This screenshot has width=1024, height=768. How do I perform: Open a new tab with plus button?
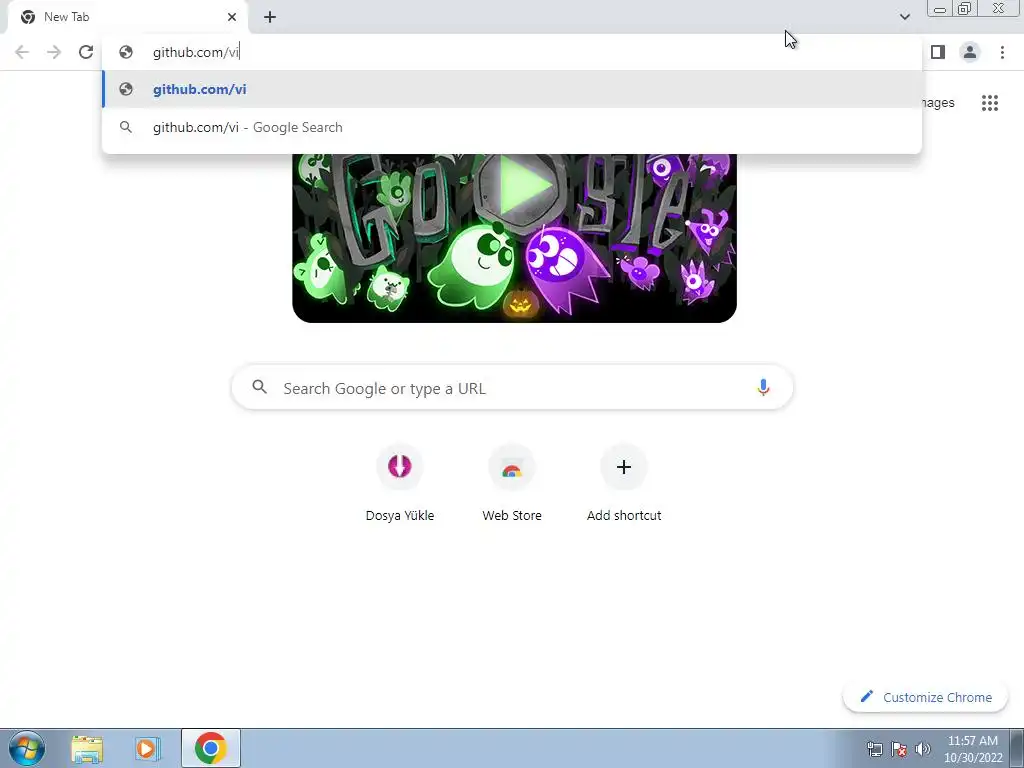[270, 17]
